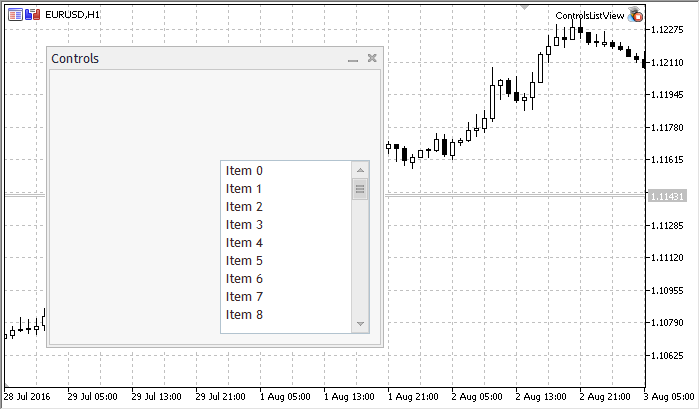Minimize the Controls dialog panel
Viewport: 700px width, 410px height.
(x=352, y=60)
